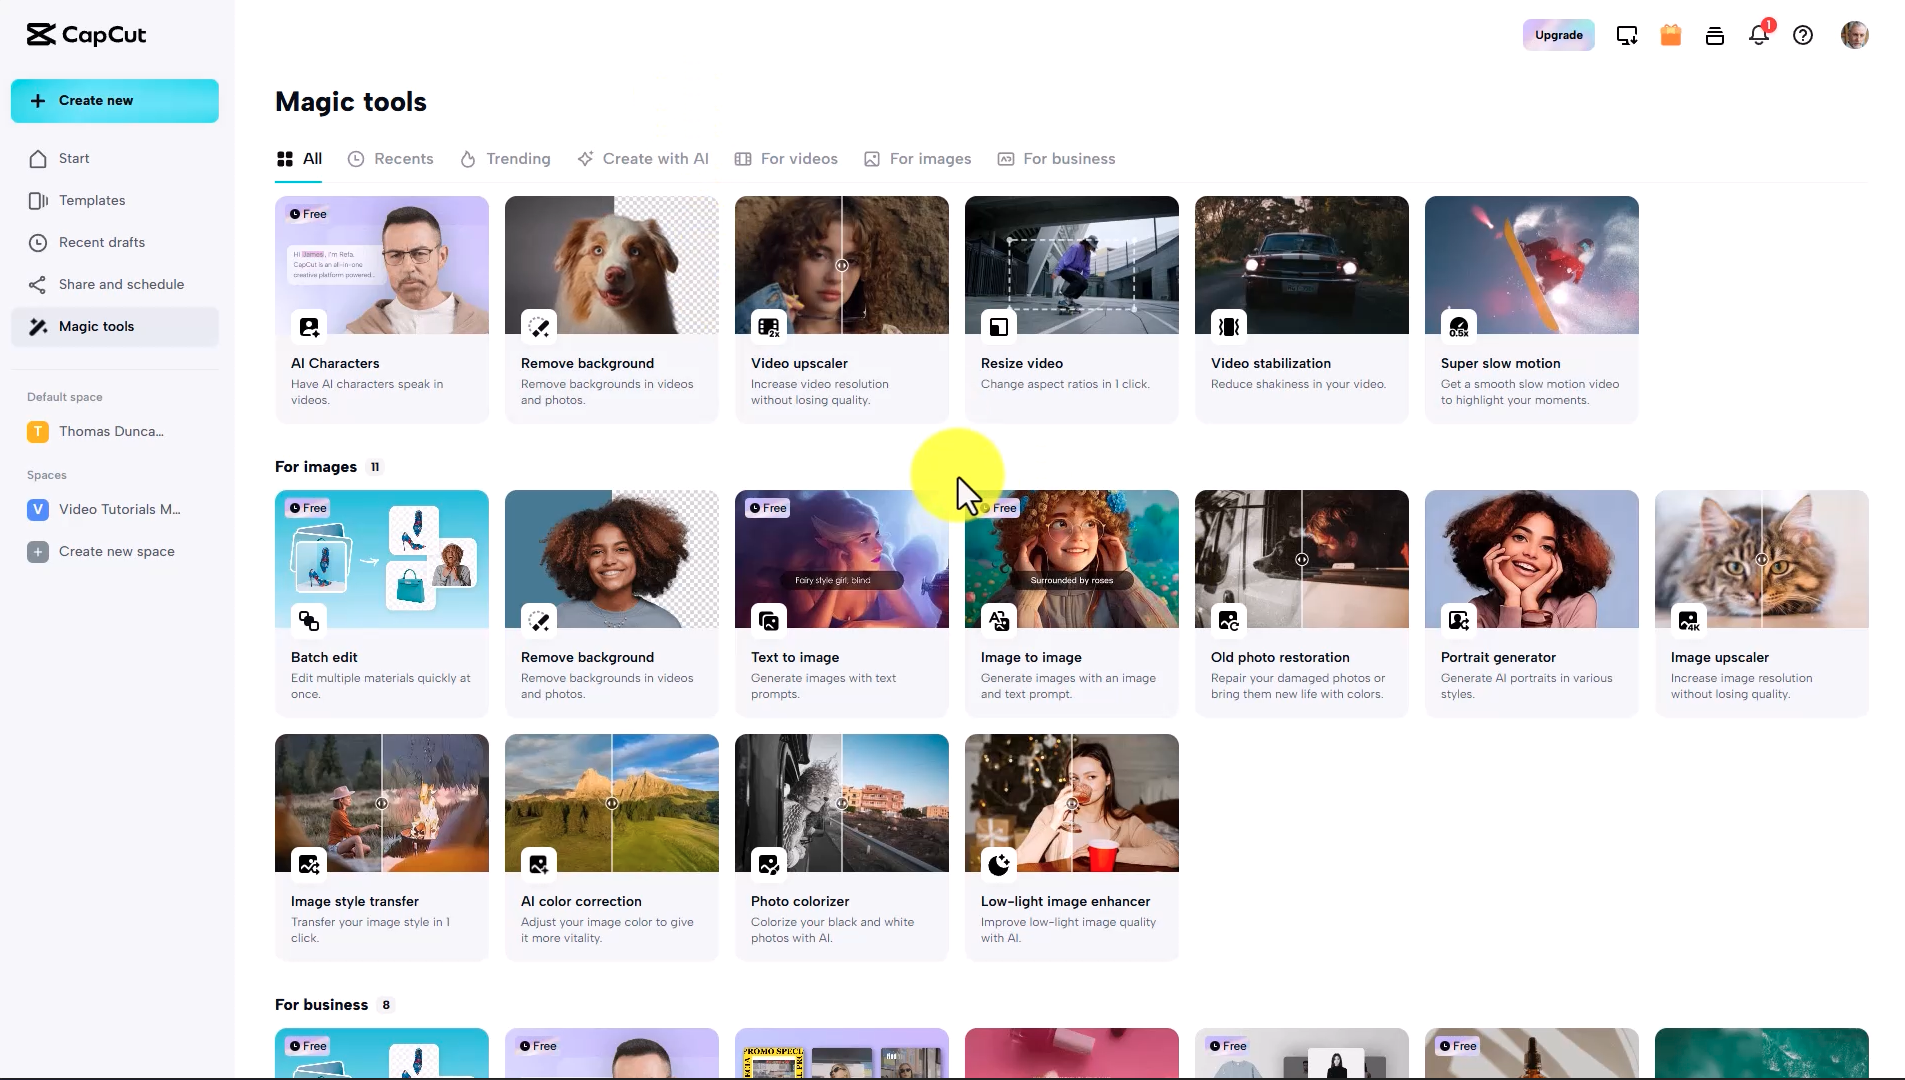This screenshot has width=1905, height=1080.
Task: Click the Resize video title
Action: 1022,364
